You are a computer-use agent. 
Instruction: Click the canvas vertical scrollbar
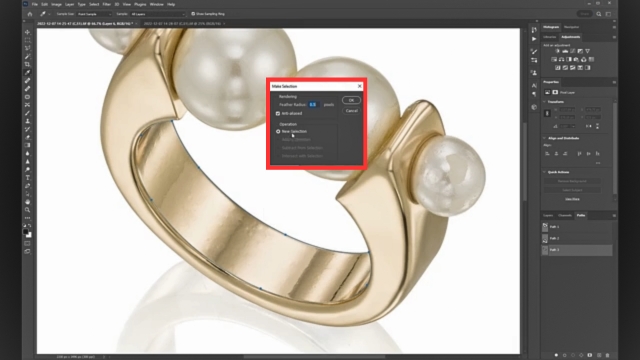coord(525,163)
